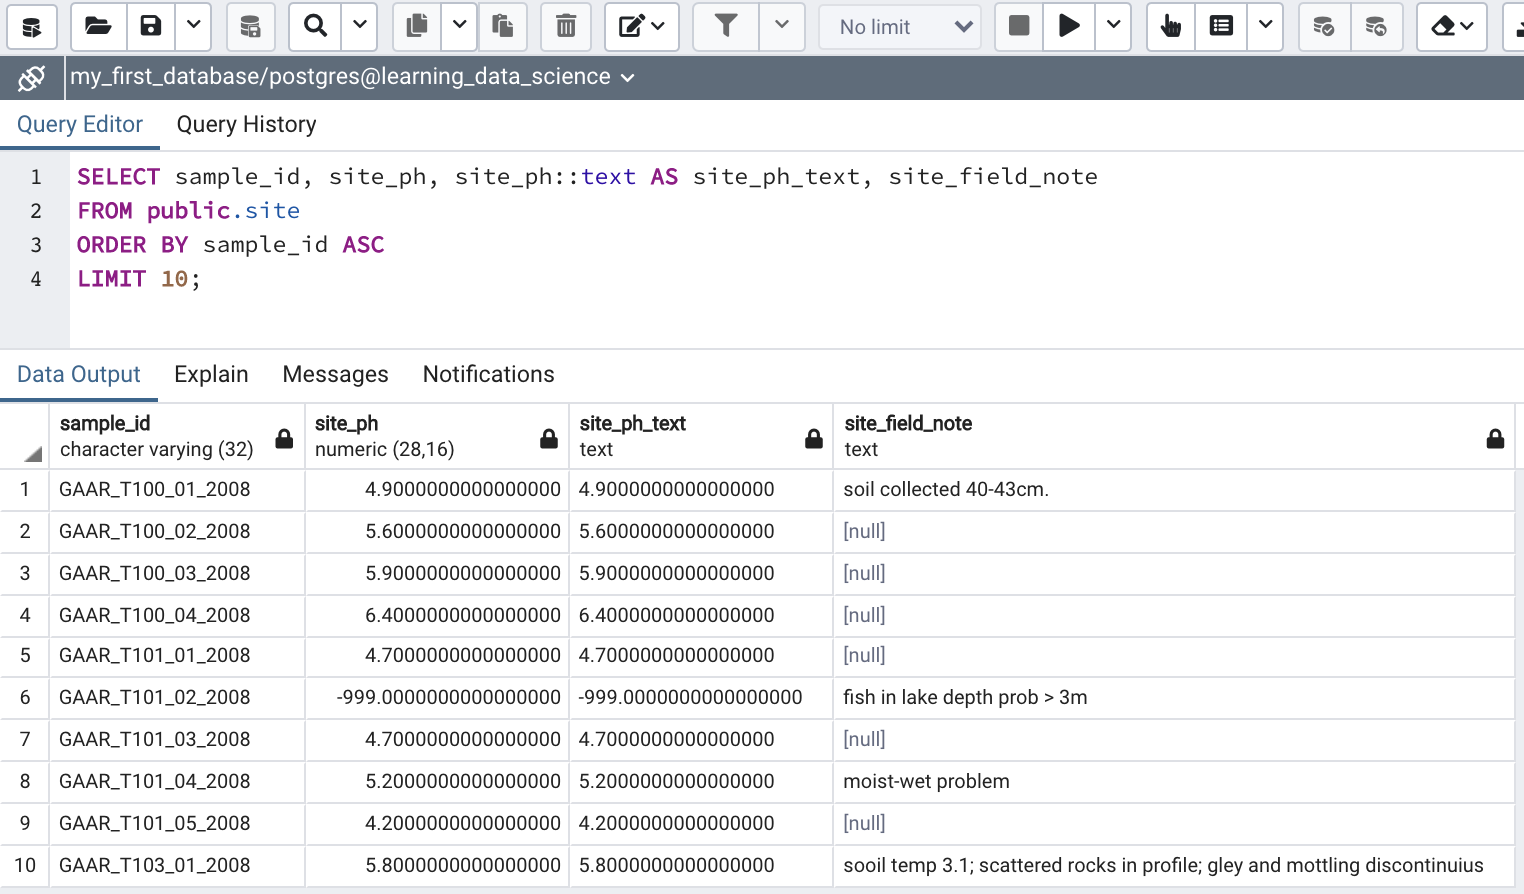Switch to the Notifications tab
Viewport: 1524px width, 894px height.
point(488,374)
